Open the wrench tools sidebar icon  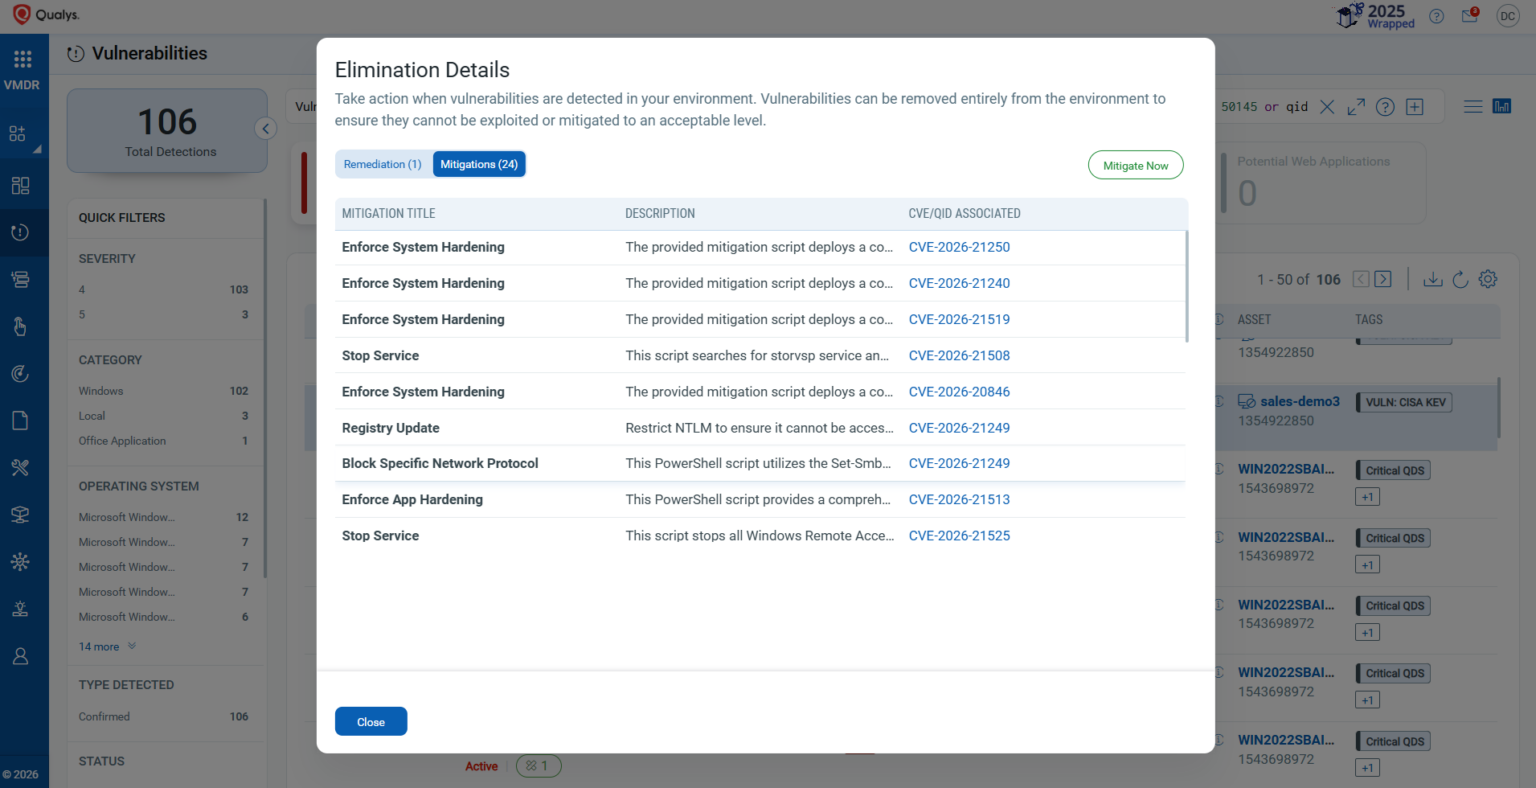point(20,467)
